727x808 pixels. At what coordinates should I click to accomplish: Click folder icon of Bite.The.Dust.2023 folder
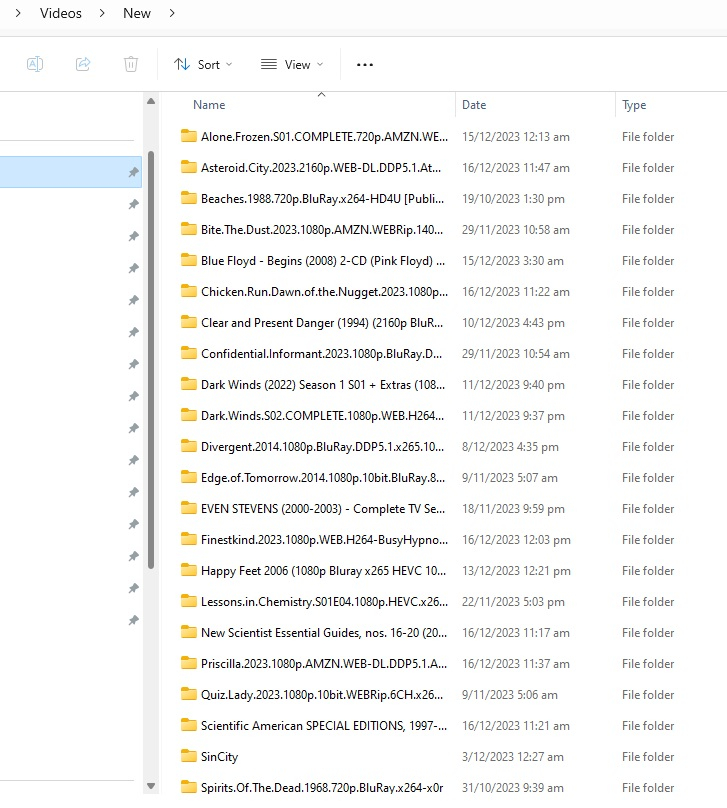point(189,229)
